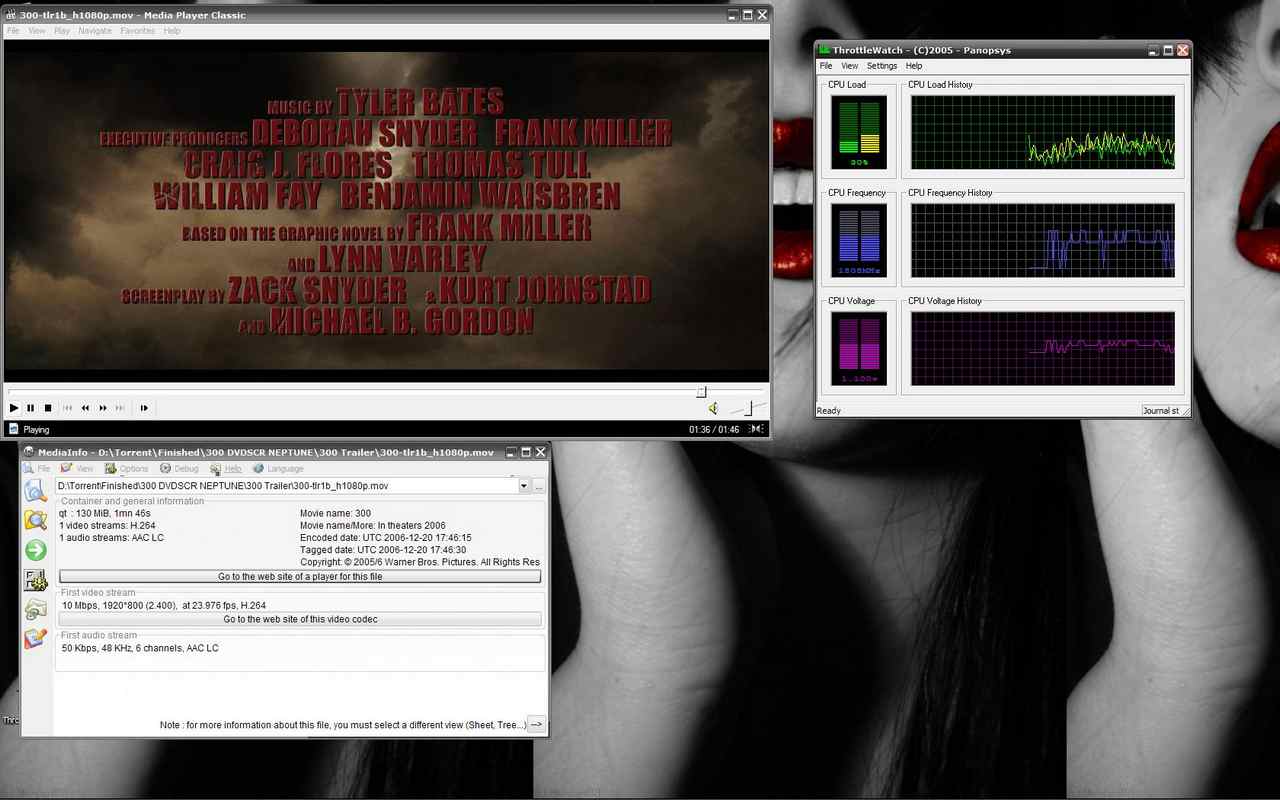1280x800 pixels.
Task: Click the volume slider in Media Player Classic
Action: [x=748, y=408]
